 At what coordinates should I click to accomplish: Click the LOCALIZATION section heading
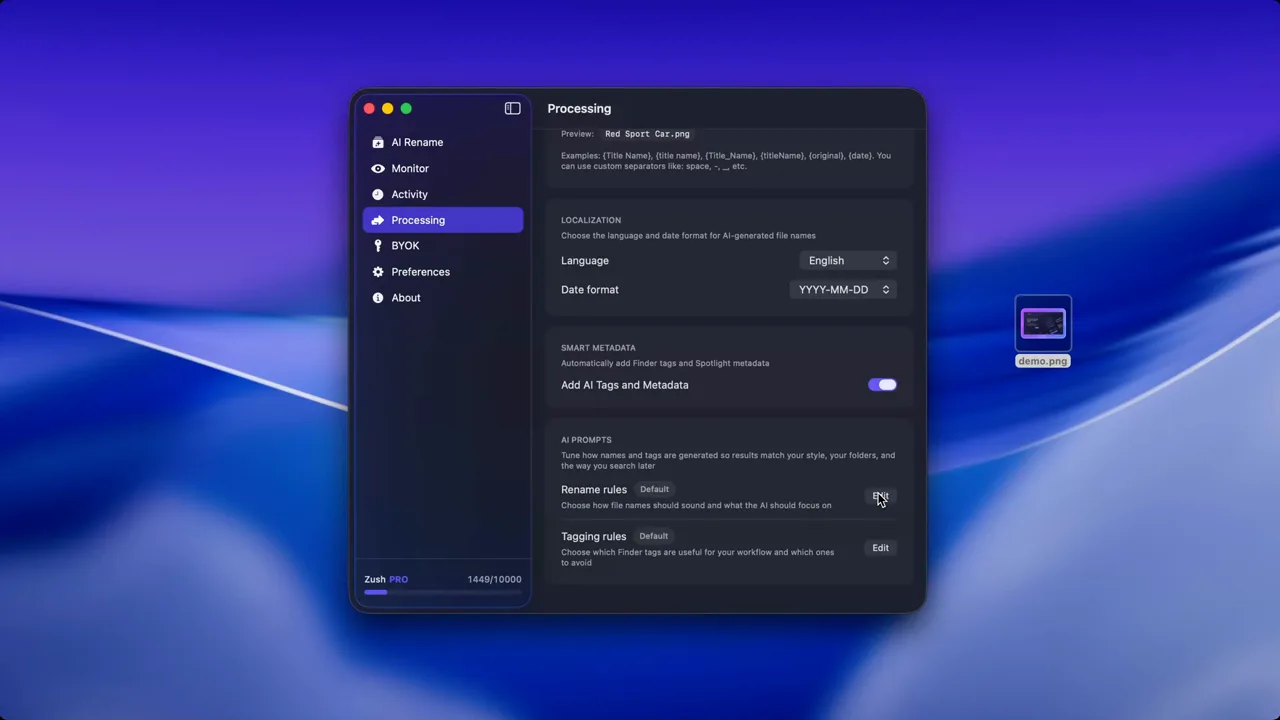pos(591,220)
